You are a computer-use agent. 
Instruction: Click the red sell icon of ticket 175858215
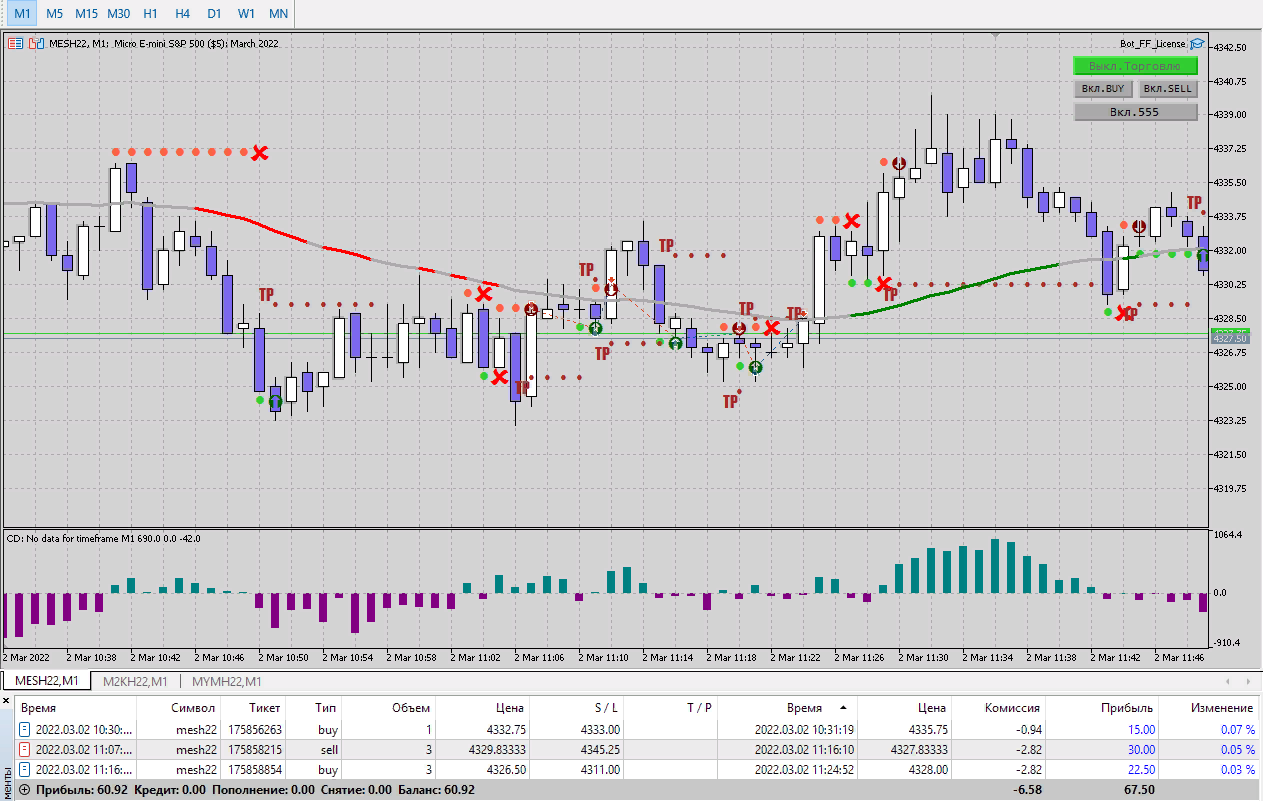[26, 749]
